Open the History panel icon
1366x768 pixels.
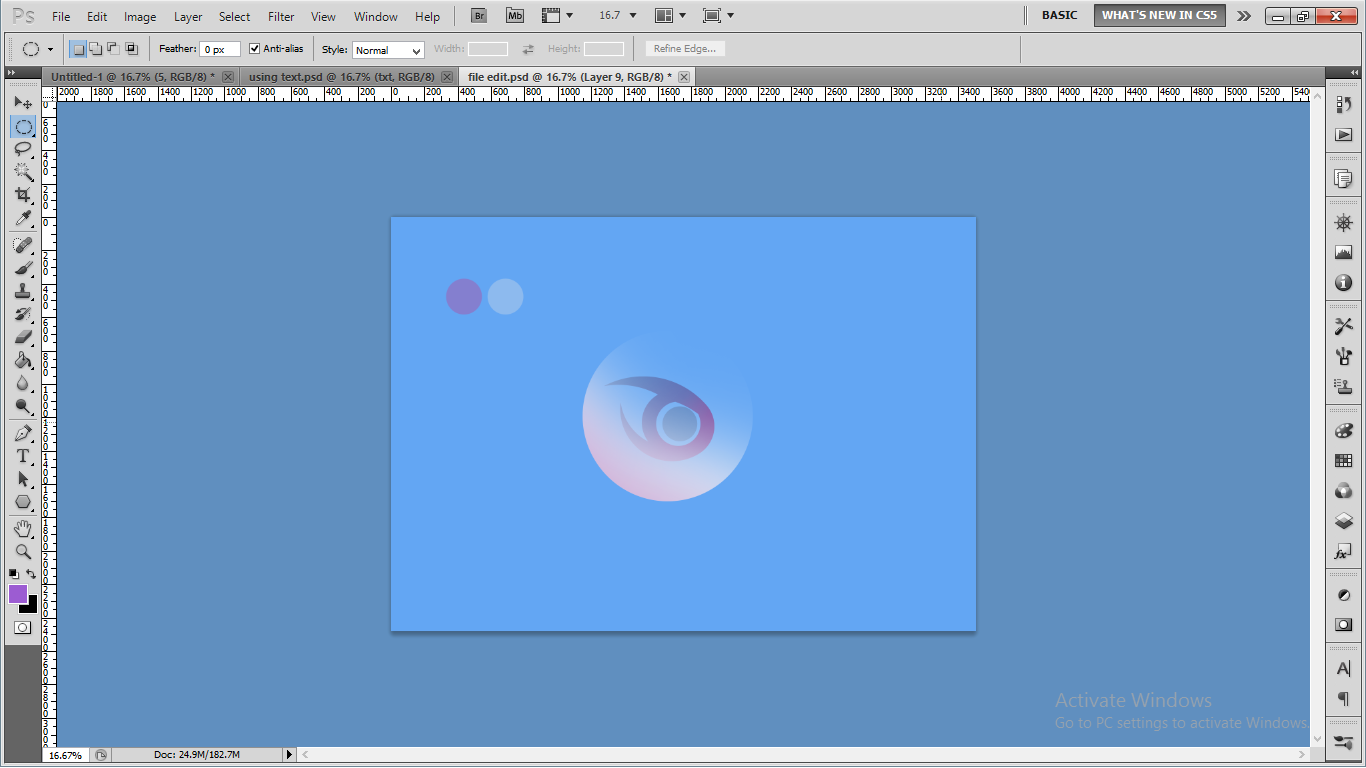1343,104
